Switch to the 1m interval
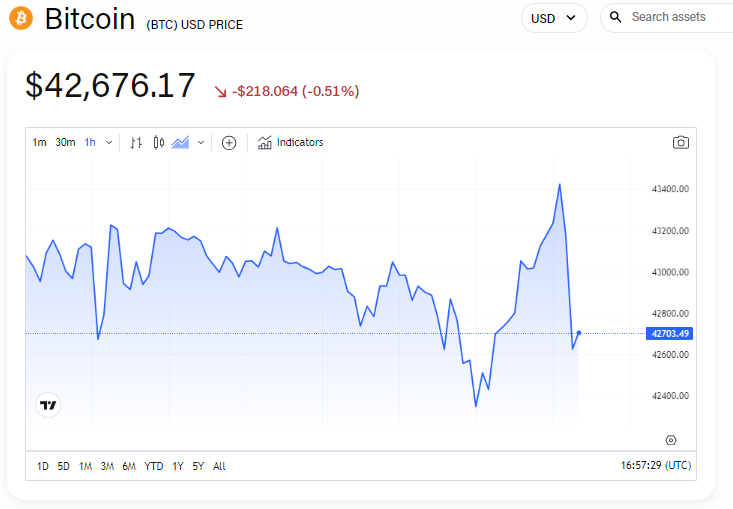Viewport: 733px width, 509px height. [x=39, y=143]
